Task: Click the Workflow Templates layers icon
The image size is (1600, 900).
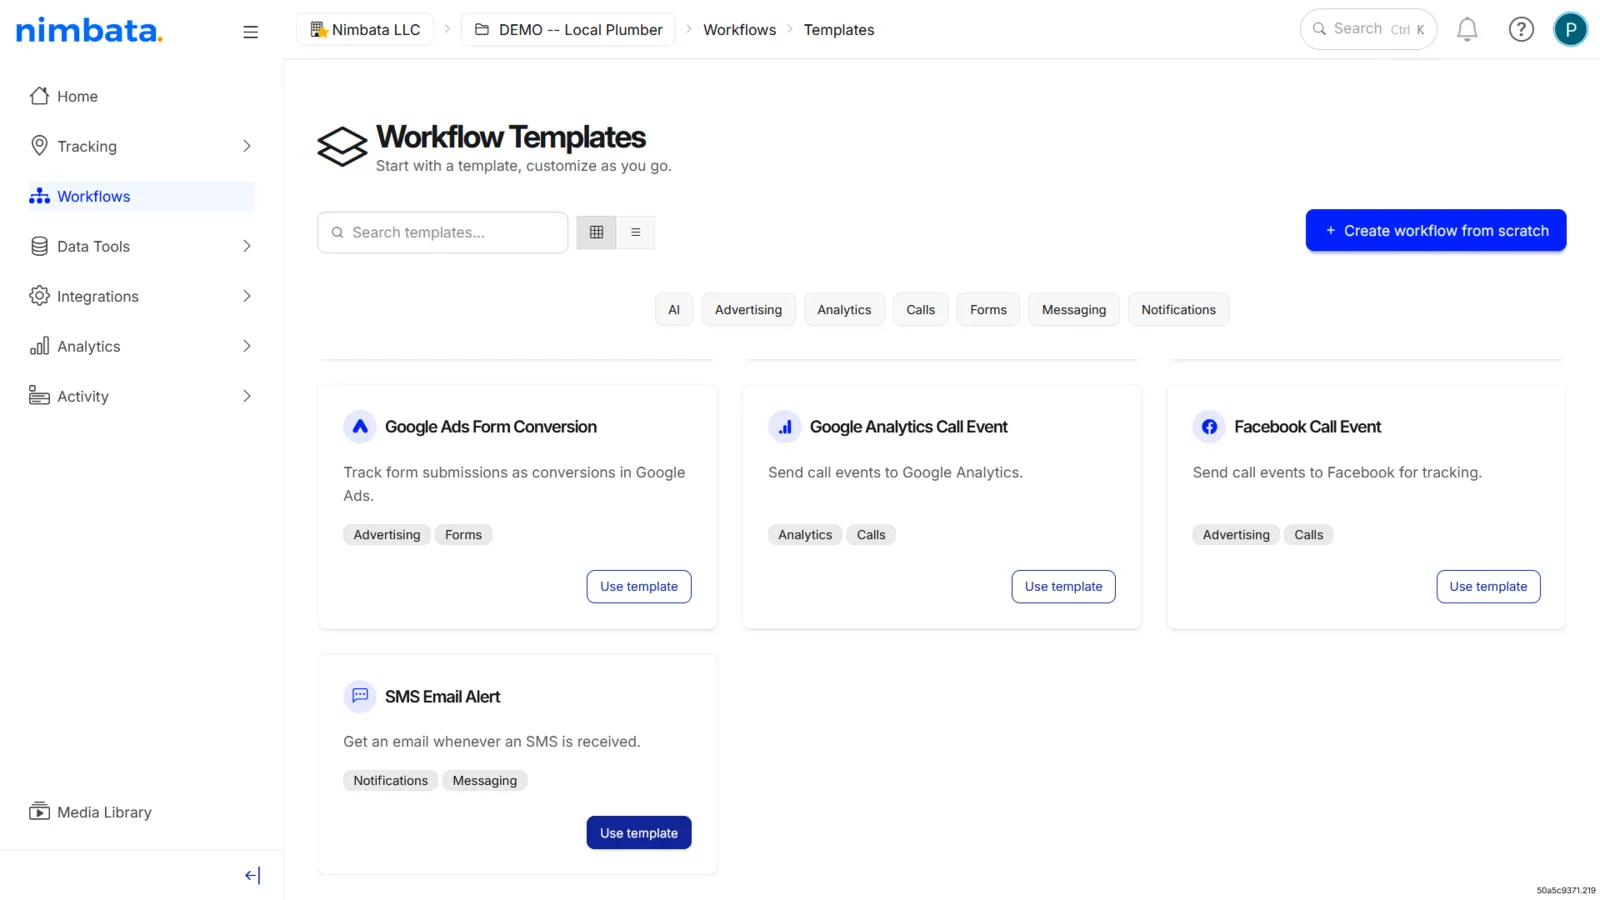Action: [x=342, y=147]
